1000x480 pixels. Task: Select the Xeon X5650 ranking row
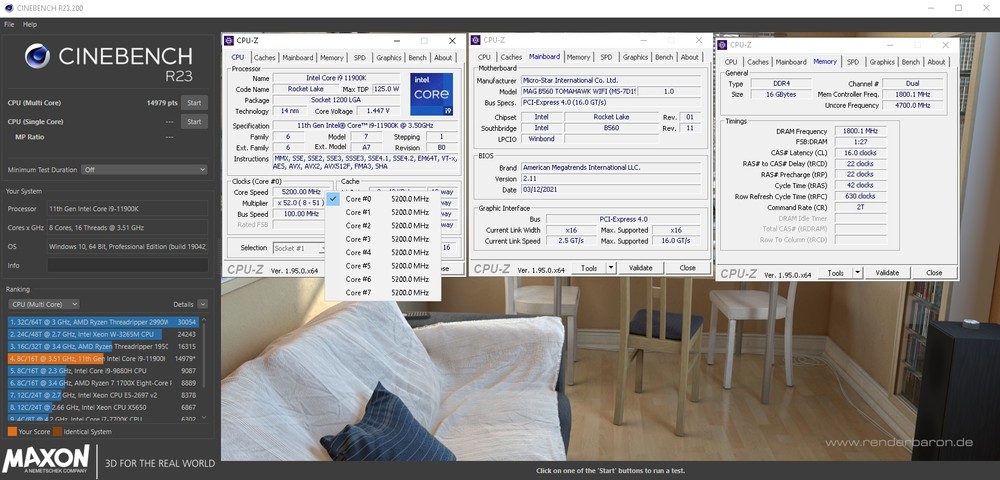coord(104,407)
